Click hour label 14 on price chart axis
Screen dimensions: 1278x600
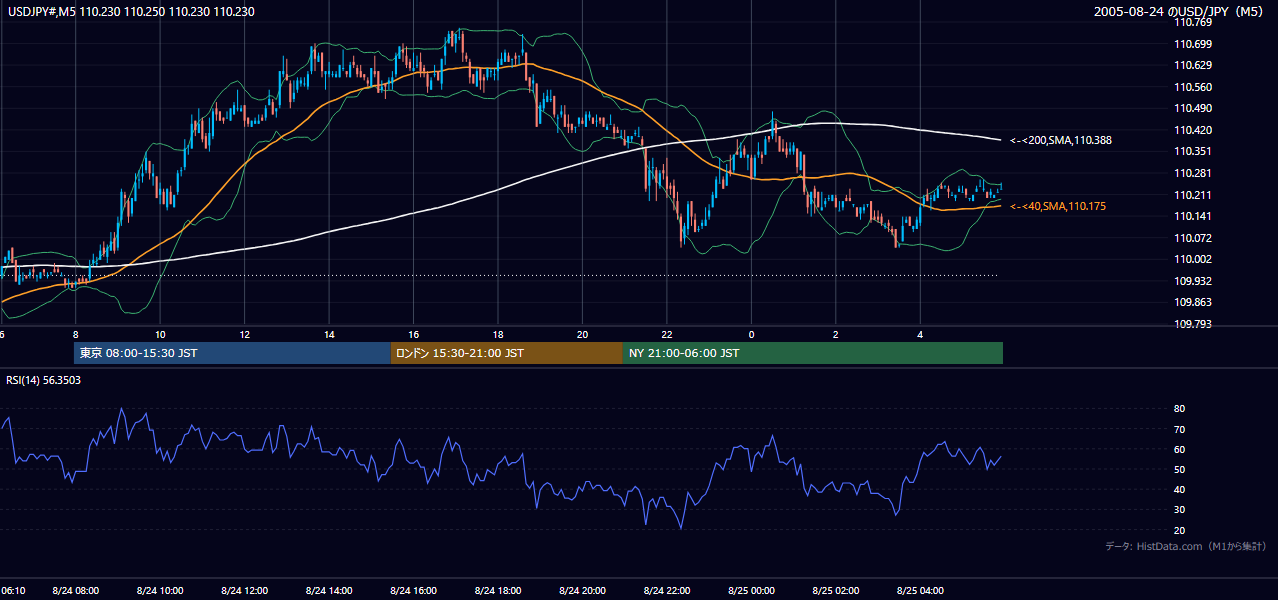pyautogui.click(x=329, y=335)
